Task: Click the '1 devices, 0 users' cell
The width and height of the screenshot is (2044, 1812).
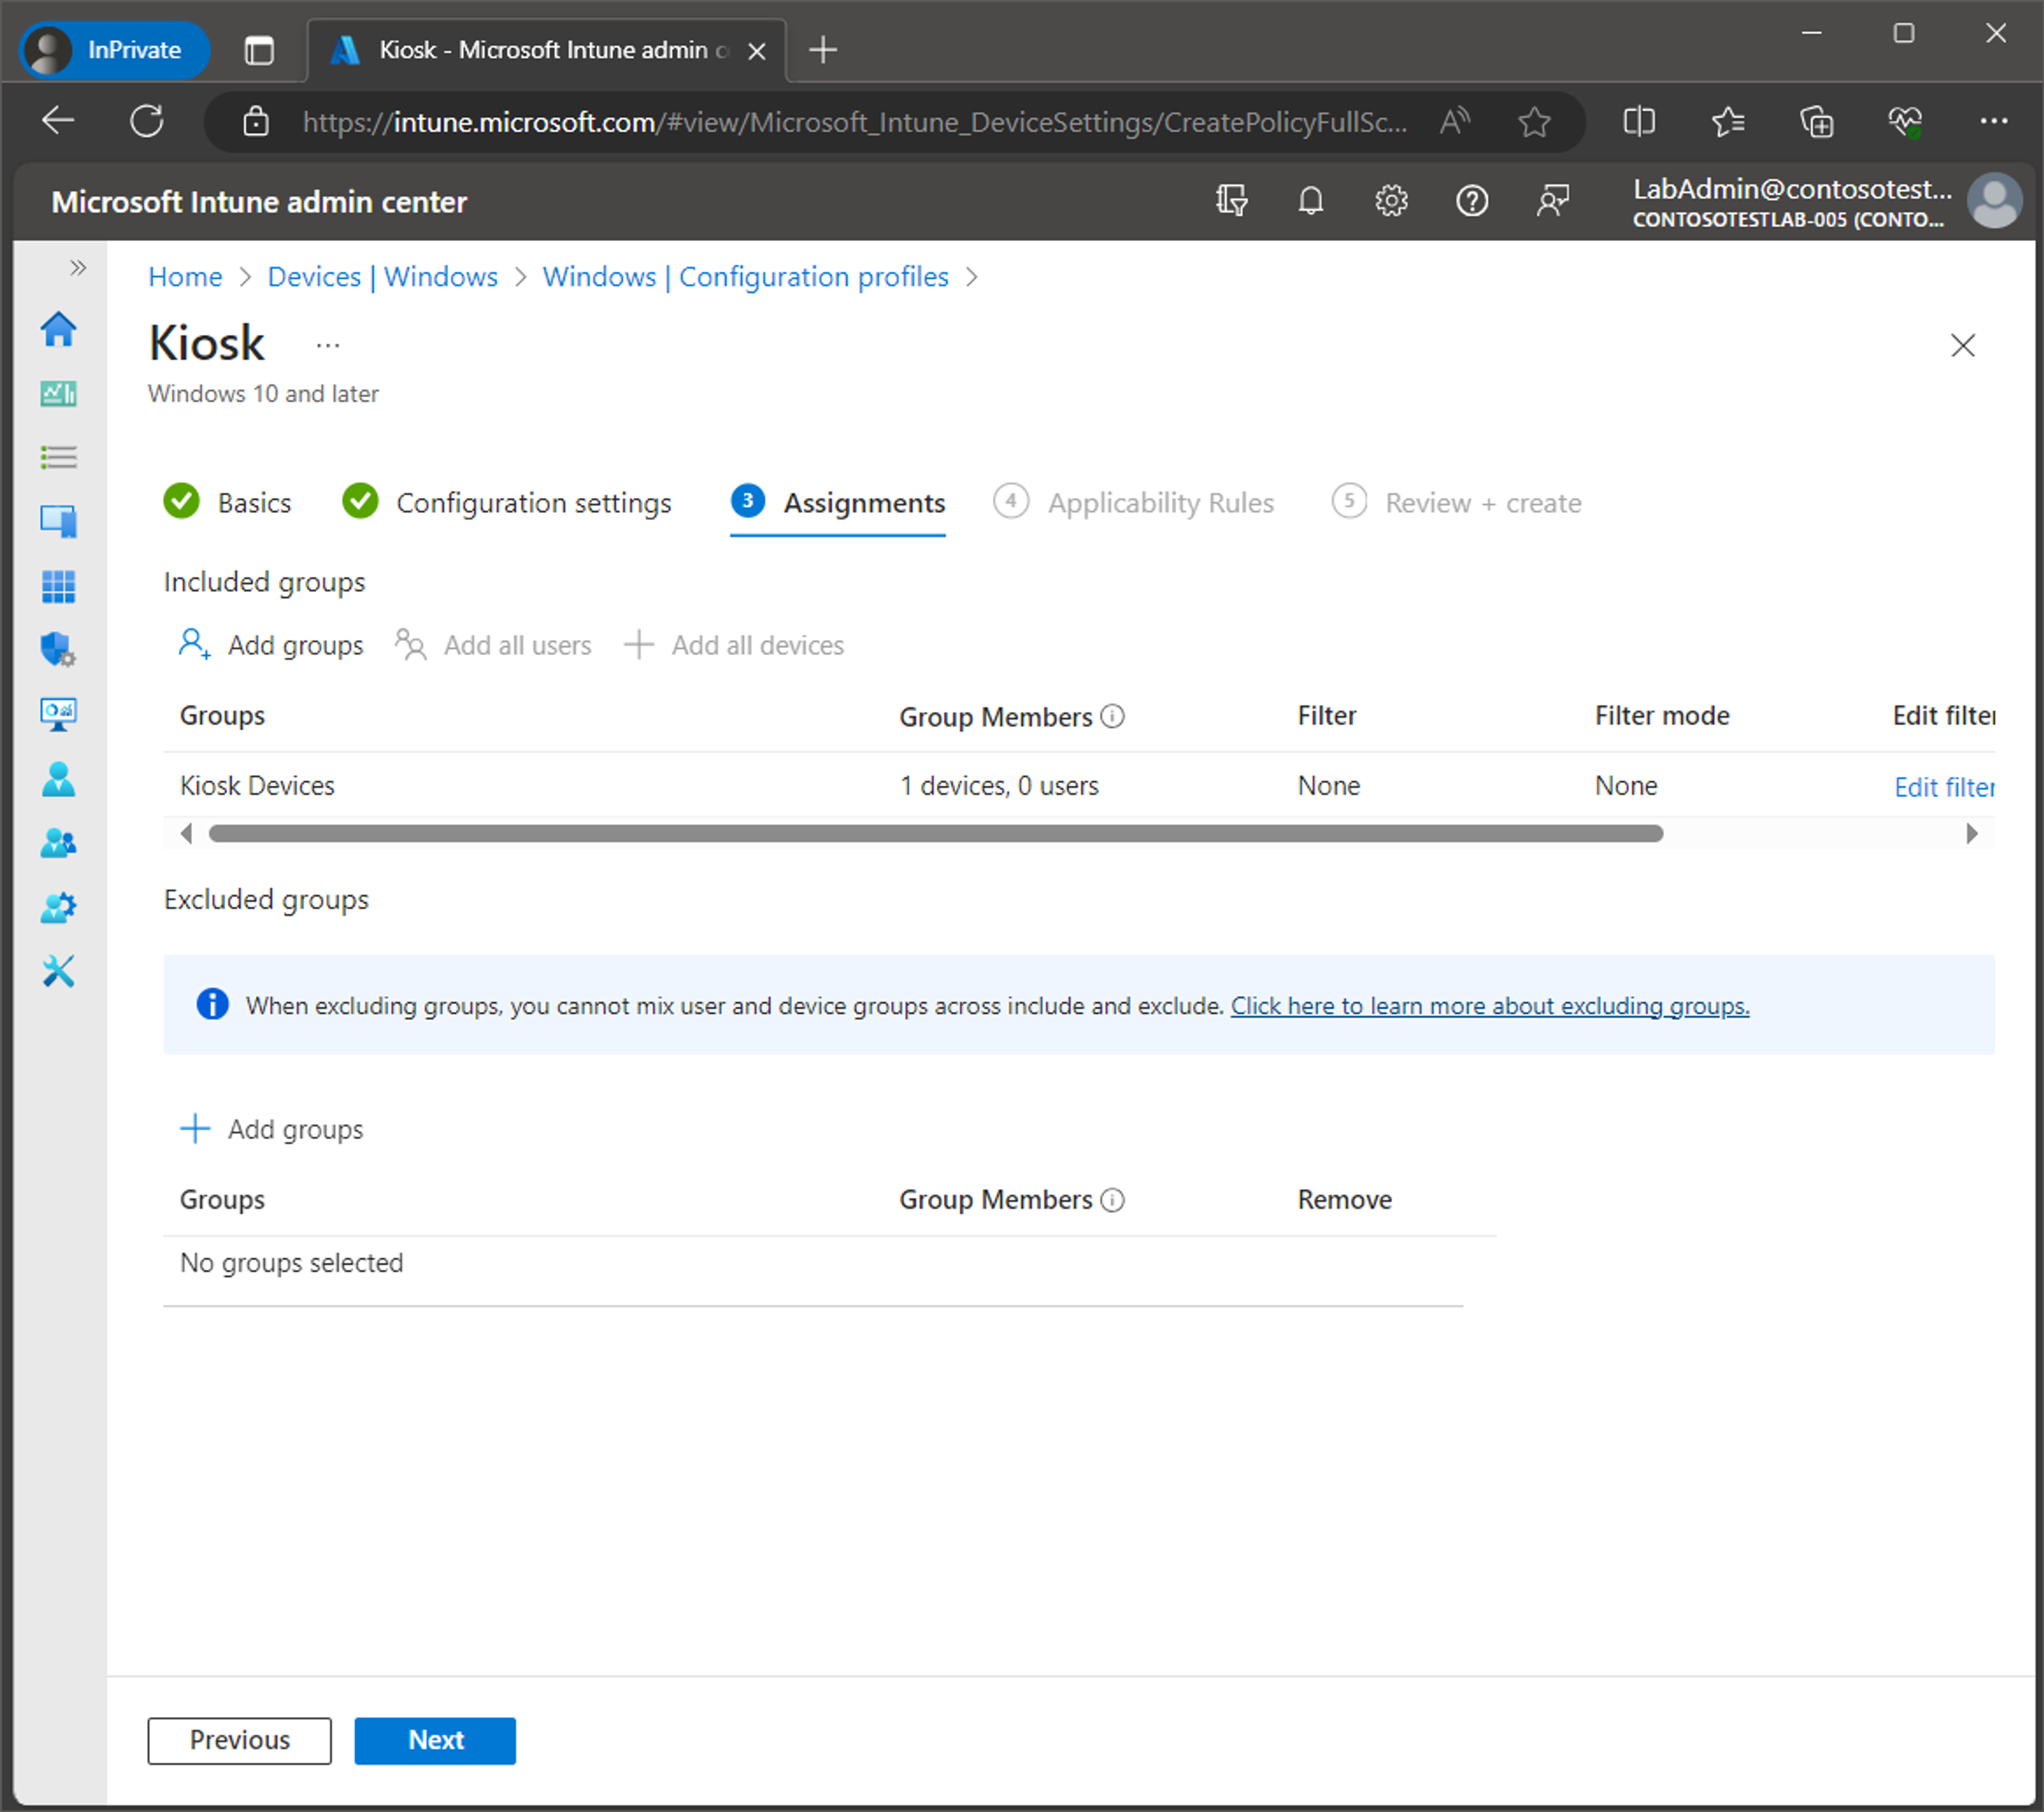Action: (x=999, y=786)
